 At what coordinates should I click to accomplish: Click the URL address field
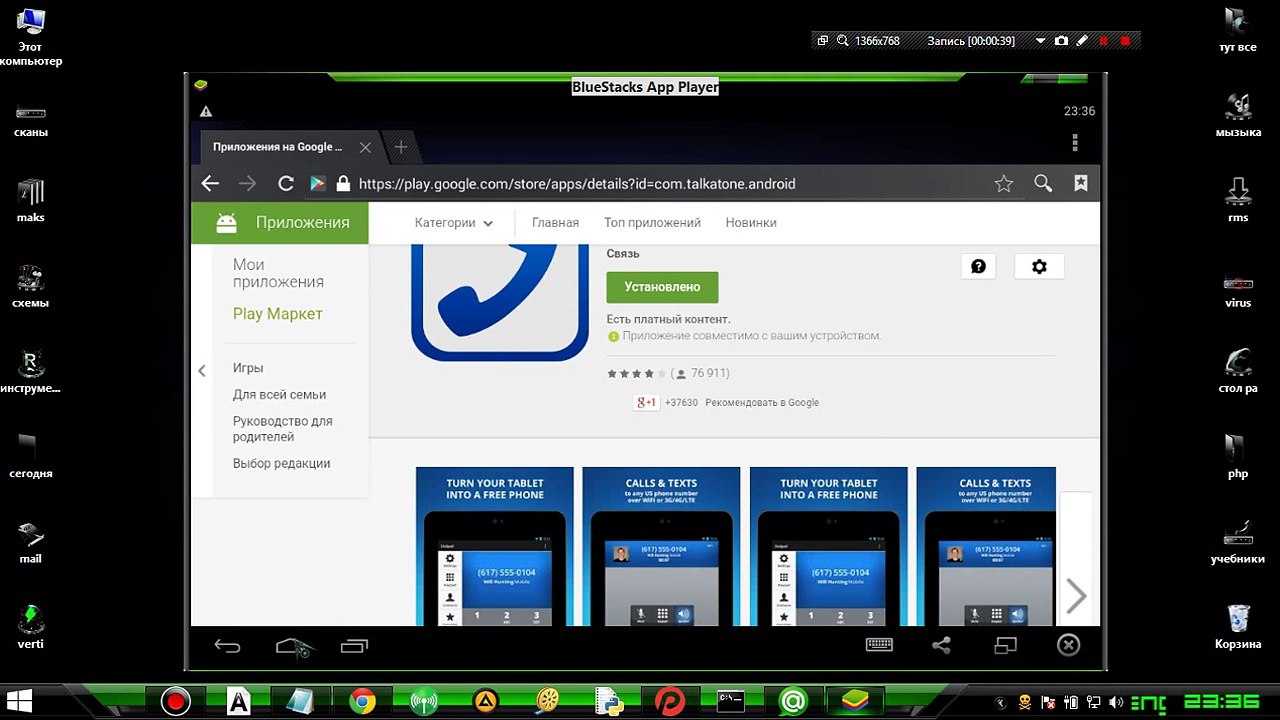(660, 184)
